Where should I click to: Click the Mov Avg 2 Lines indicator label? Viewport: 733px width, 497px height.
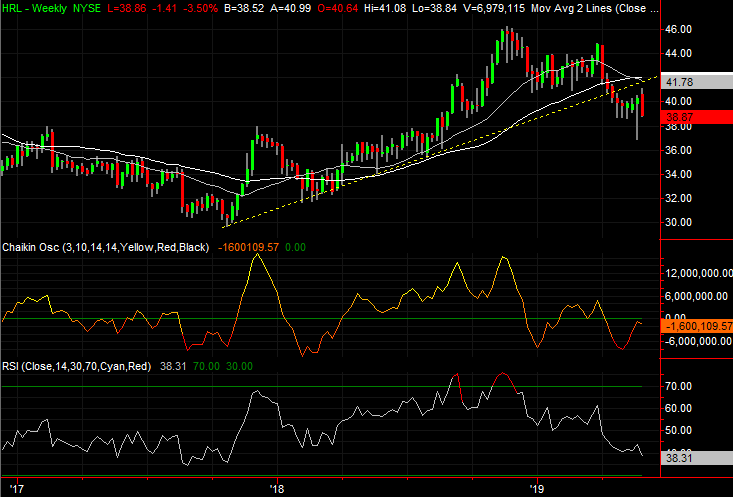coord(595,8)
